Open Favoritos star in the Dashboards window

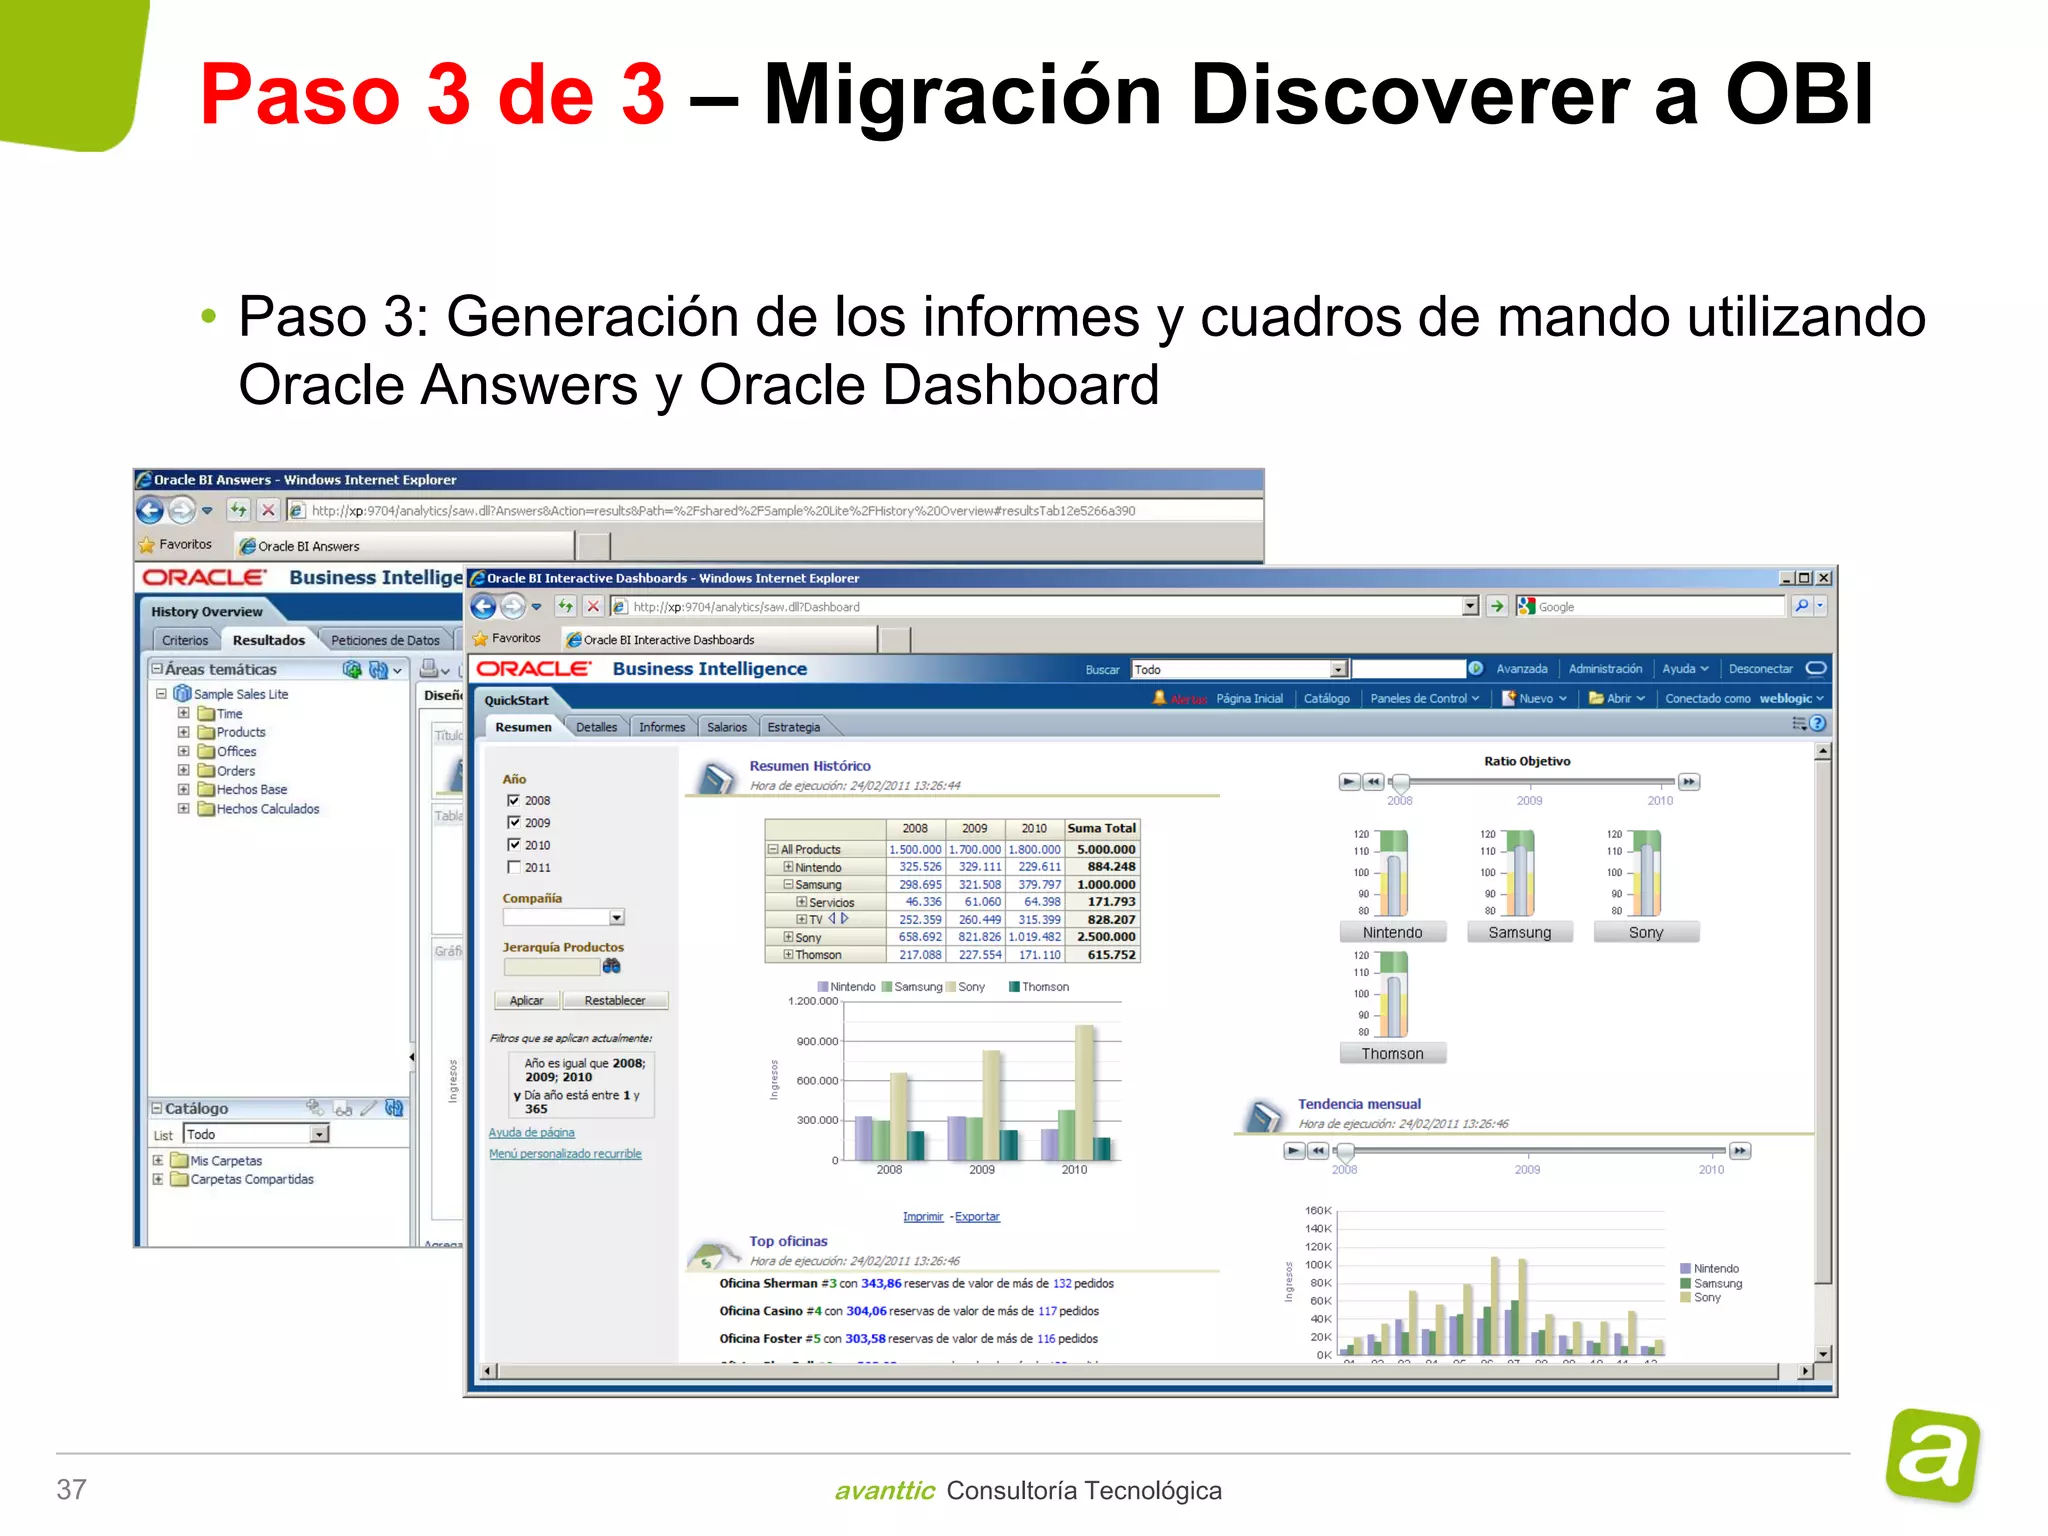(x=480, y=638)
